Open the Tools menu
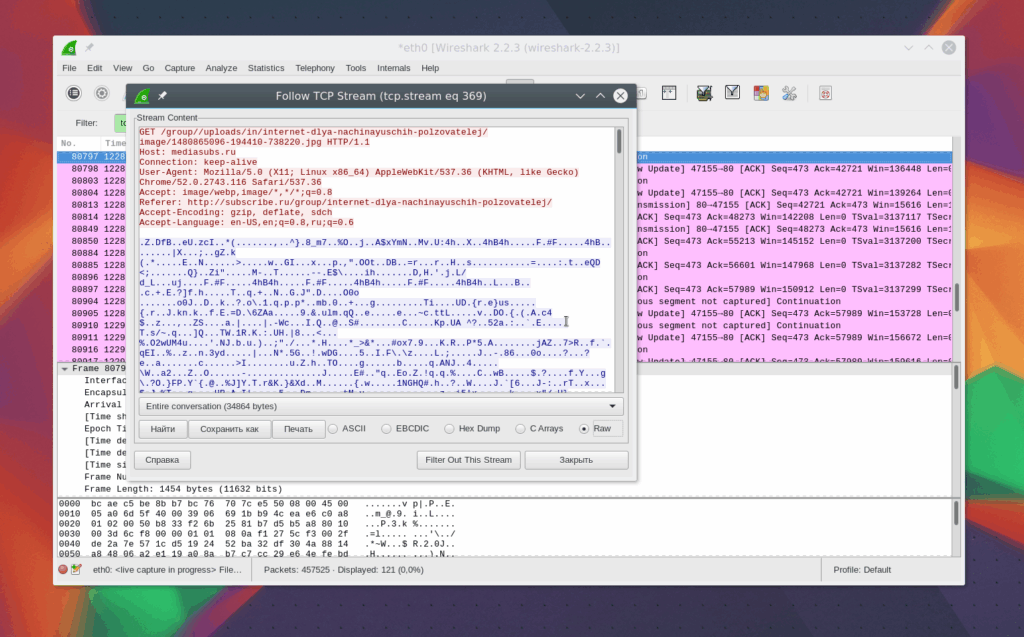This screenshot has height=637, width=1024. point(356,68)
